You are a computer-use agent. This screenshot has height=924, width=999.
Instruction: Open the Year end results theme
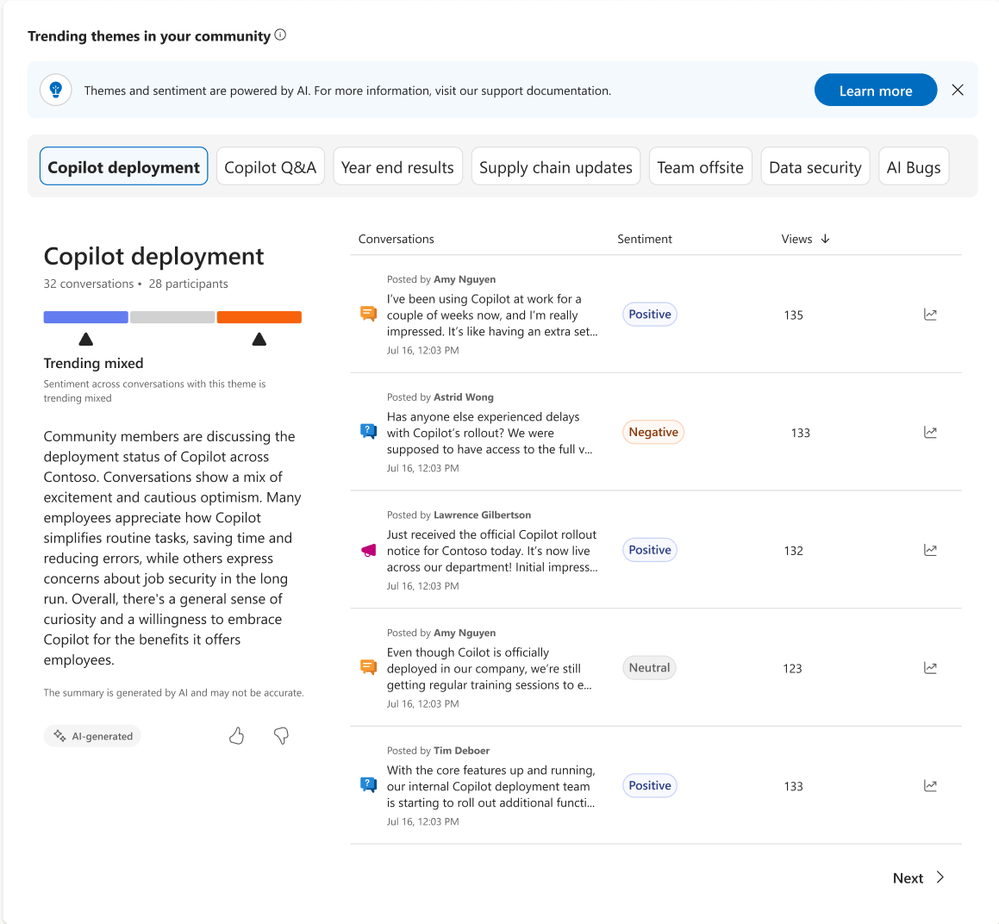(x=398, y=166)
